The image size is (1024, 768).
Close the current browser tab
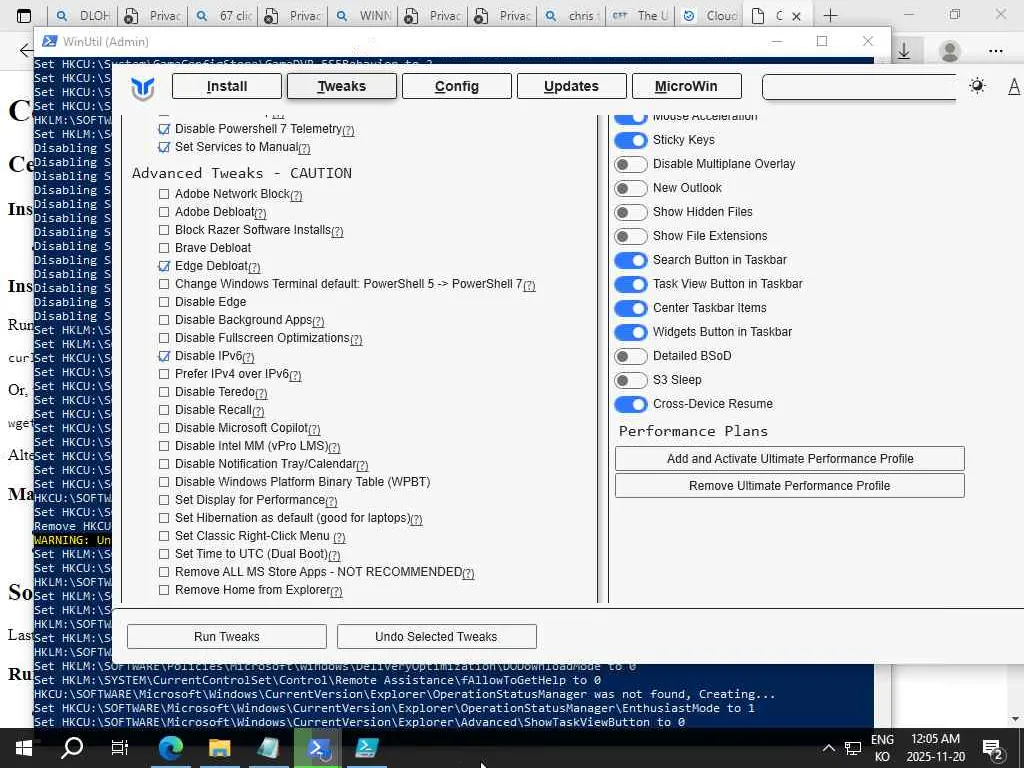point(796,16)
